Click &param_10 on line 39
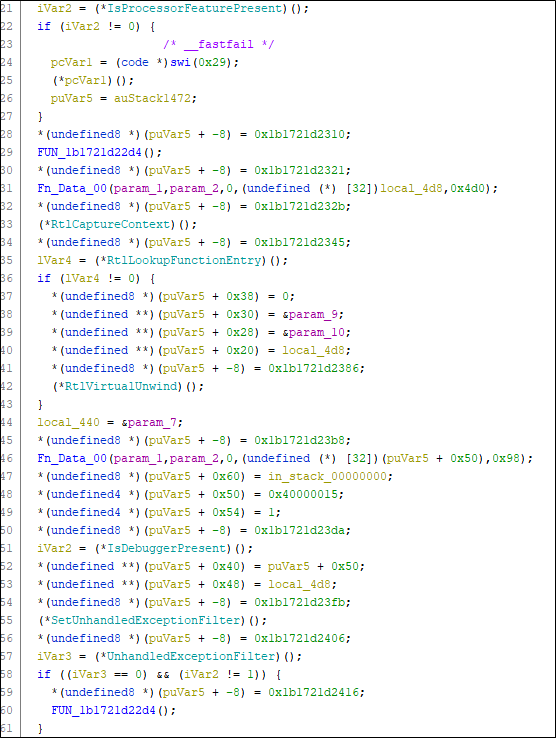The height and width of the screenshot is (738, 556). click(x=313, y=332)
